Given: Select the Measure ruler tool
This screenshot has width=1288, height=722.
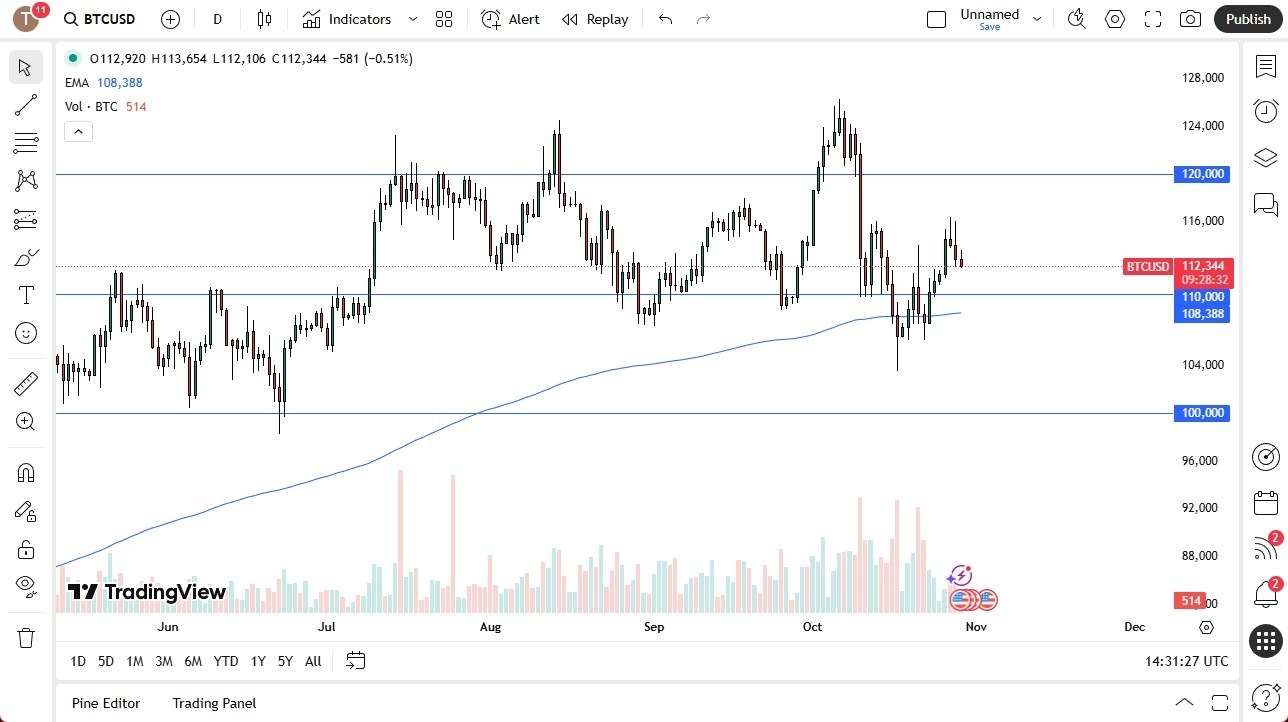Looking at the screenshot, I should (25, 383).
